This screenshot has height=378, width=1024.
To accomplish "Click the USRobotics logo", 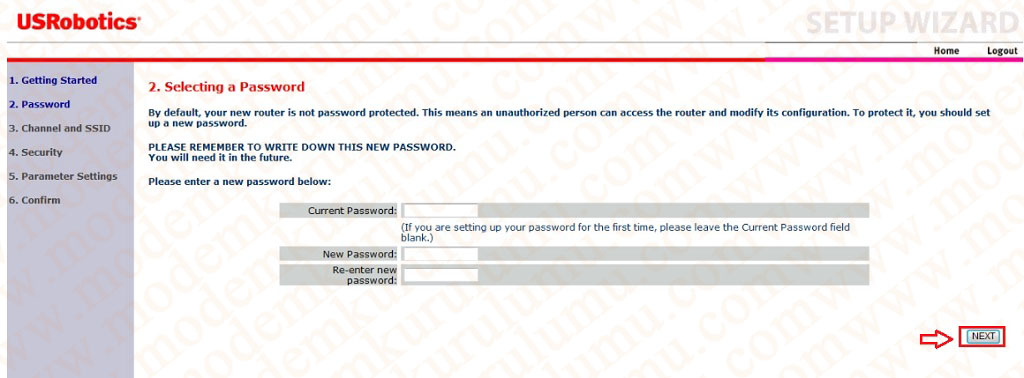I will point(78,22).
